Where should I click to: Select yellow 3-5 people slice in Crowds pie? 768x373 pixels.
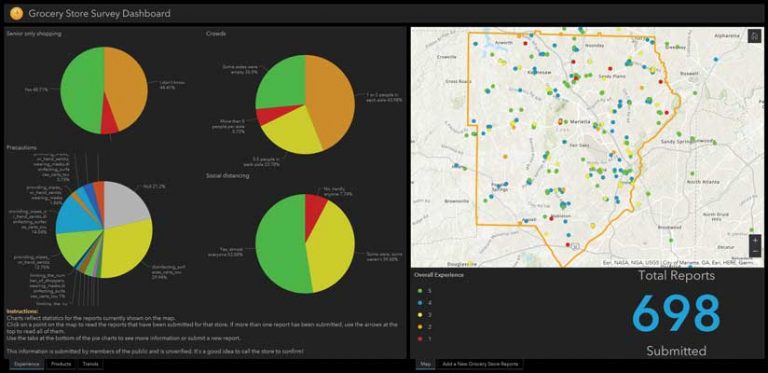[294, 130]
